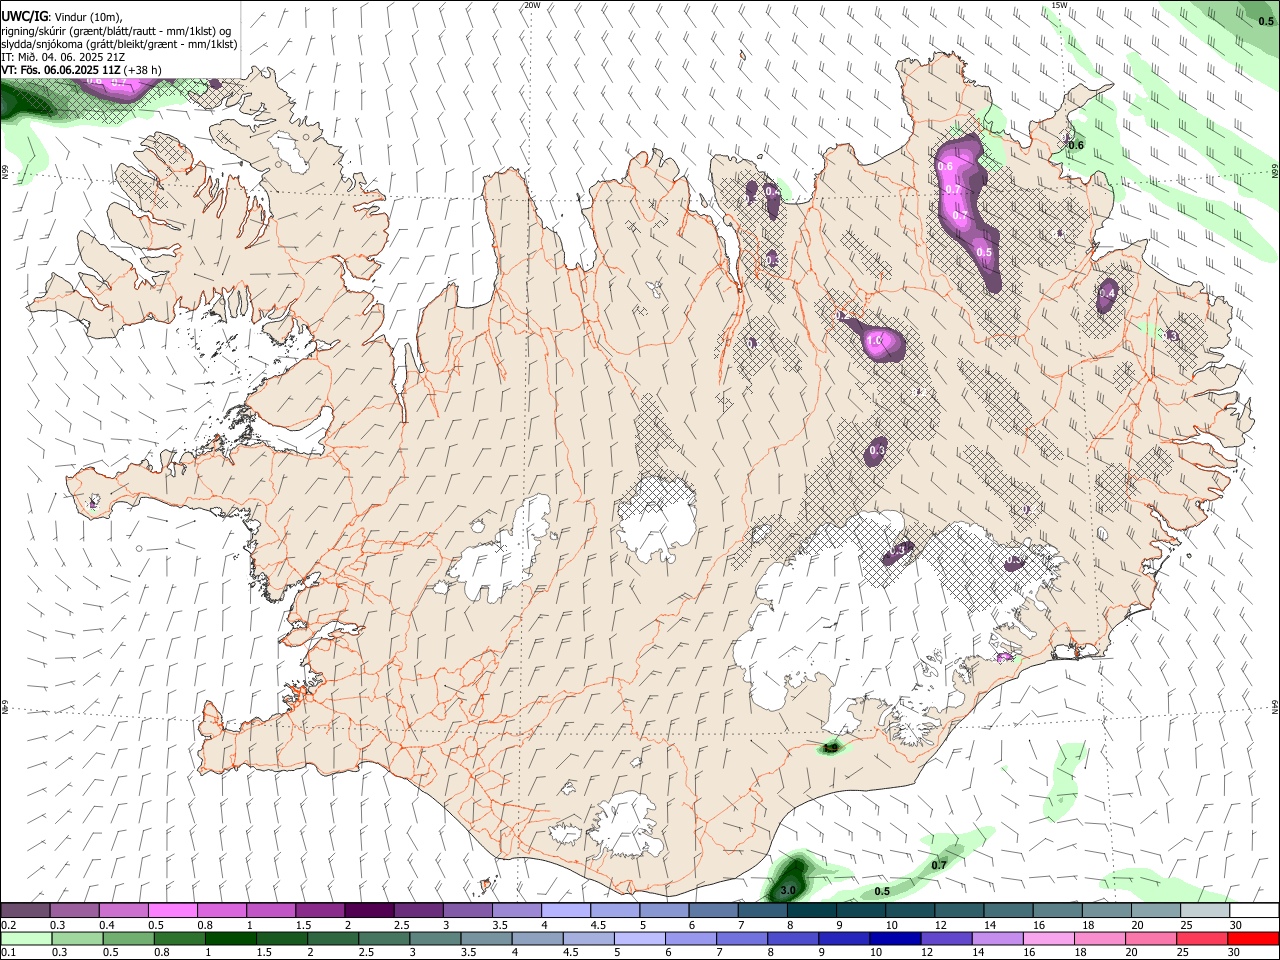Click the "20W" longitude label at top
Screen dimensions: 1280x960
(x=532, y=5)
